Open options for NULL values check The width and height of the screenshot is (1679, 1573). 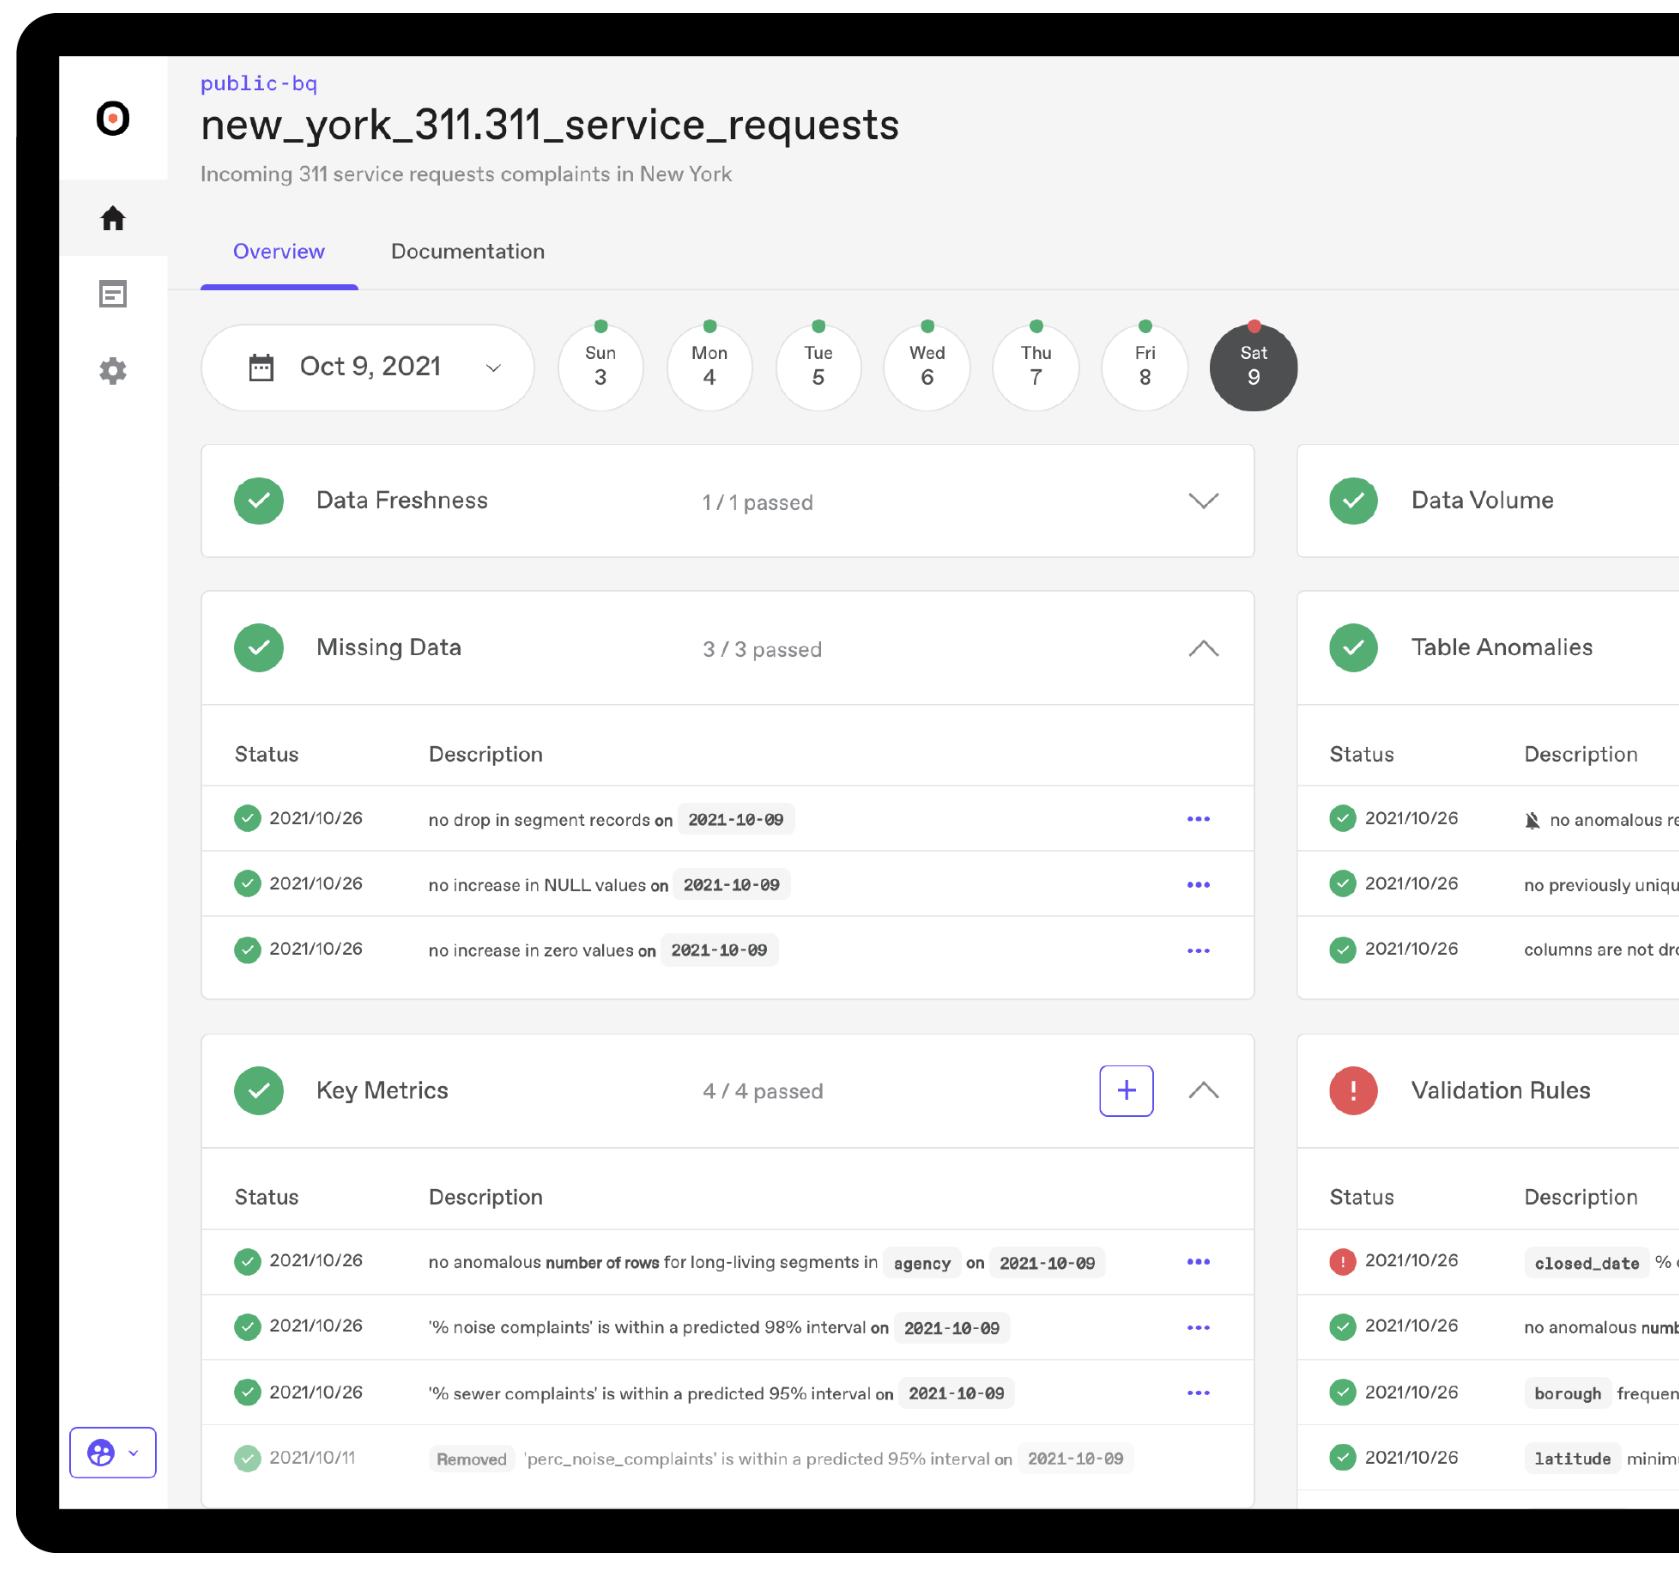click(x=1198, y=885)
